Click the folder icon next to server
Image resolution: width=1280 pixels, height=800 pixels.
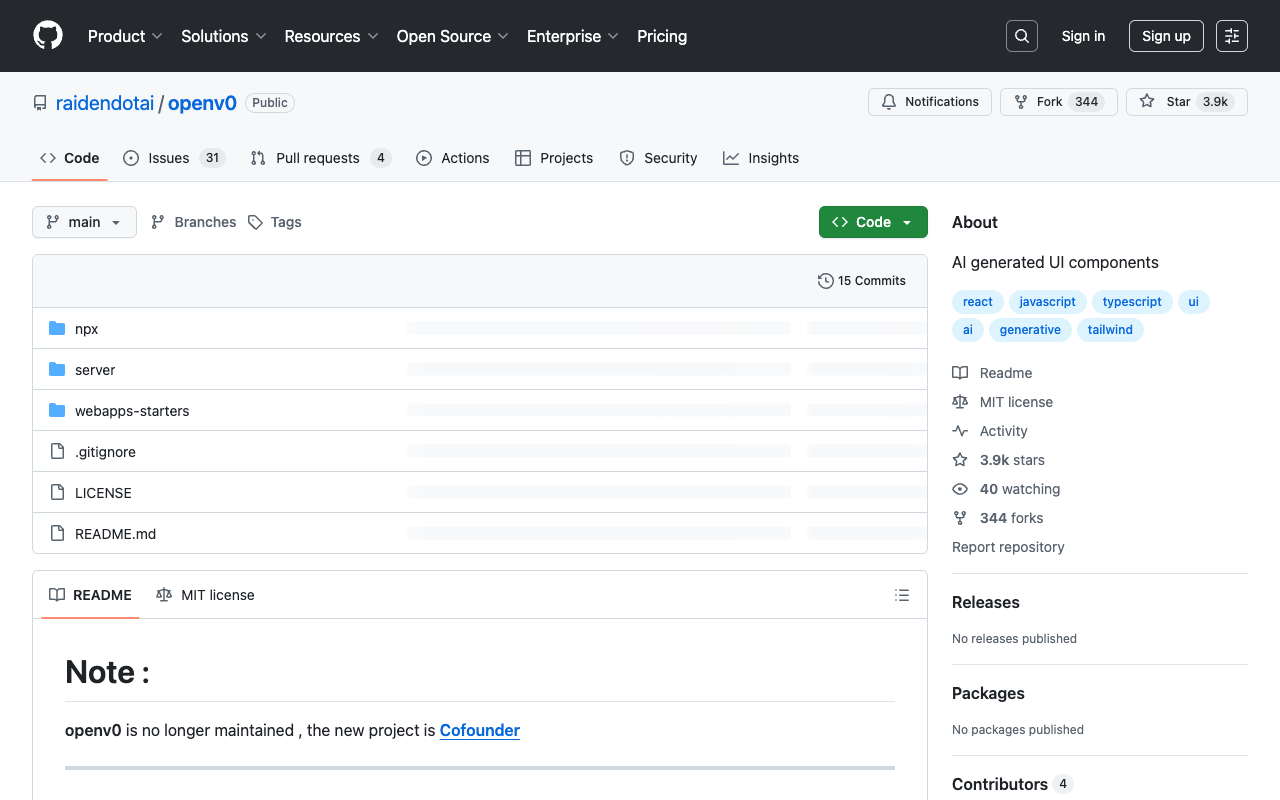point(57,369)
